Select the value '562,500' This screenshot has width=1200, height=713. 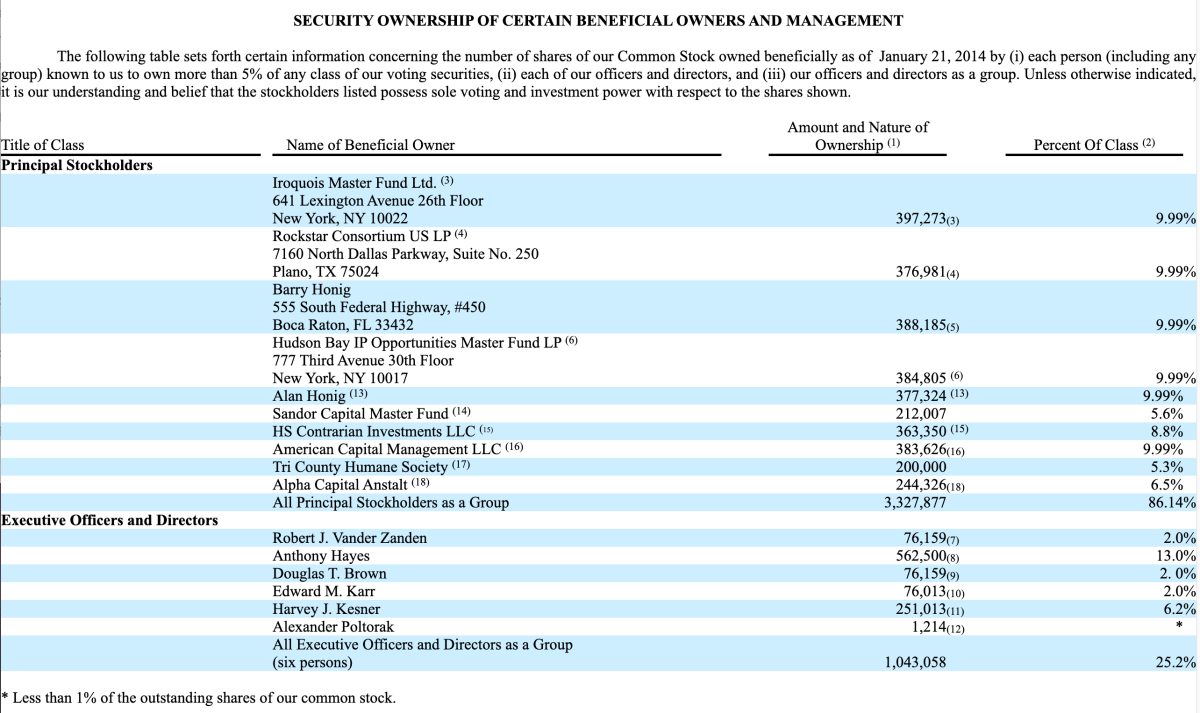coord(921,556)
